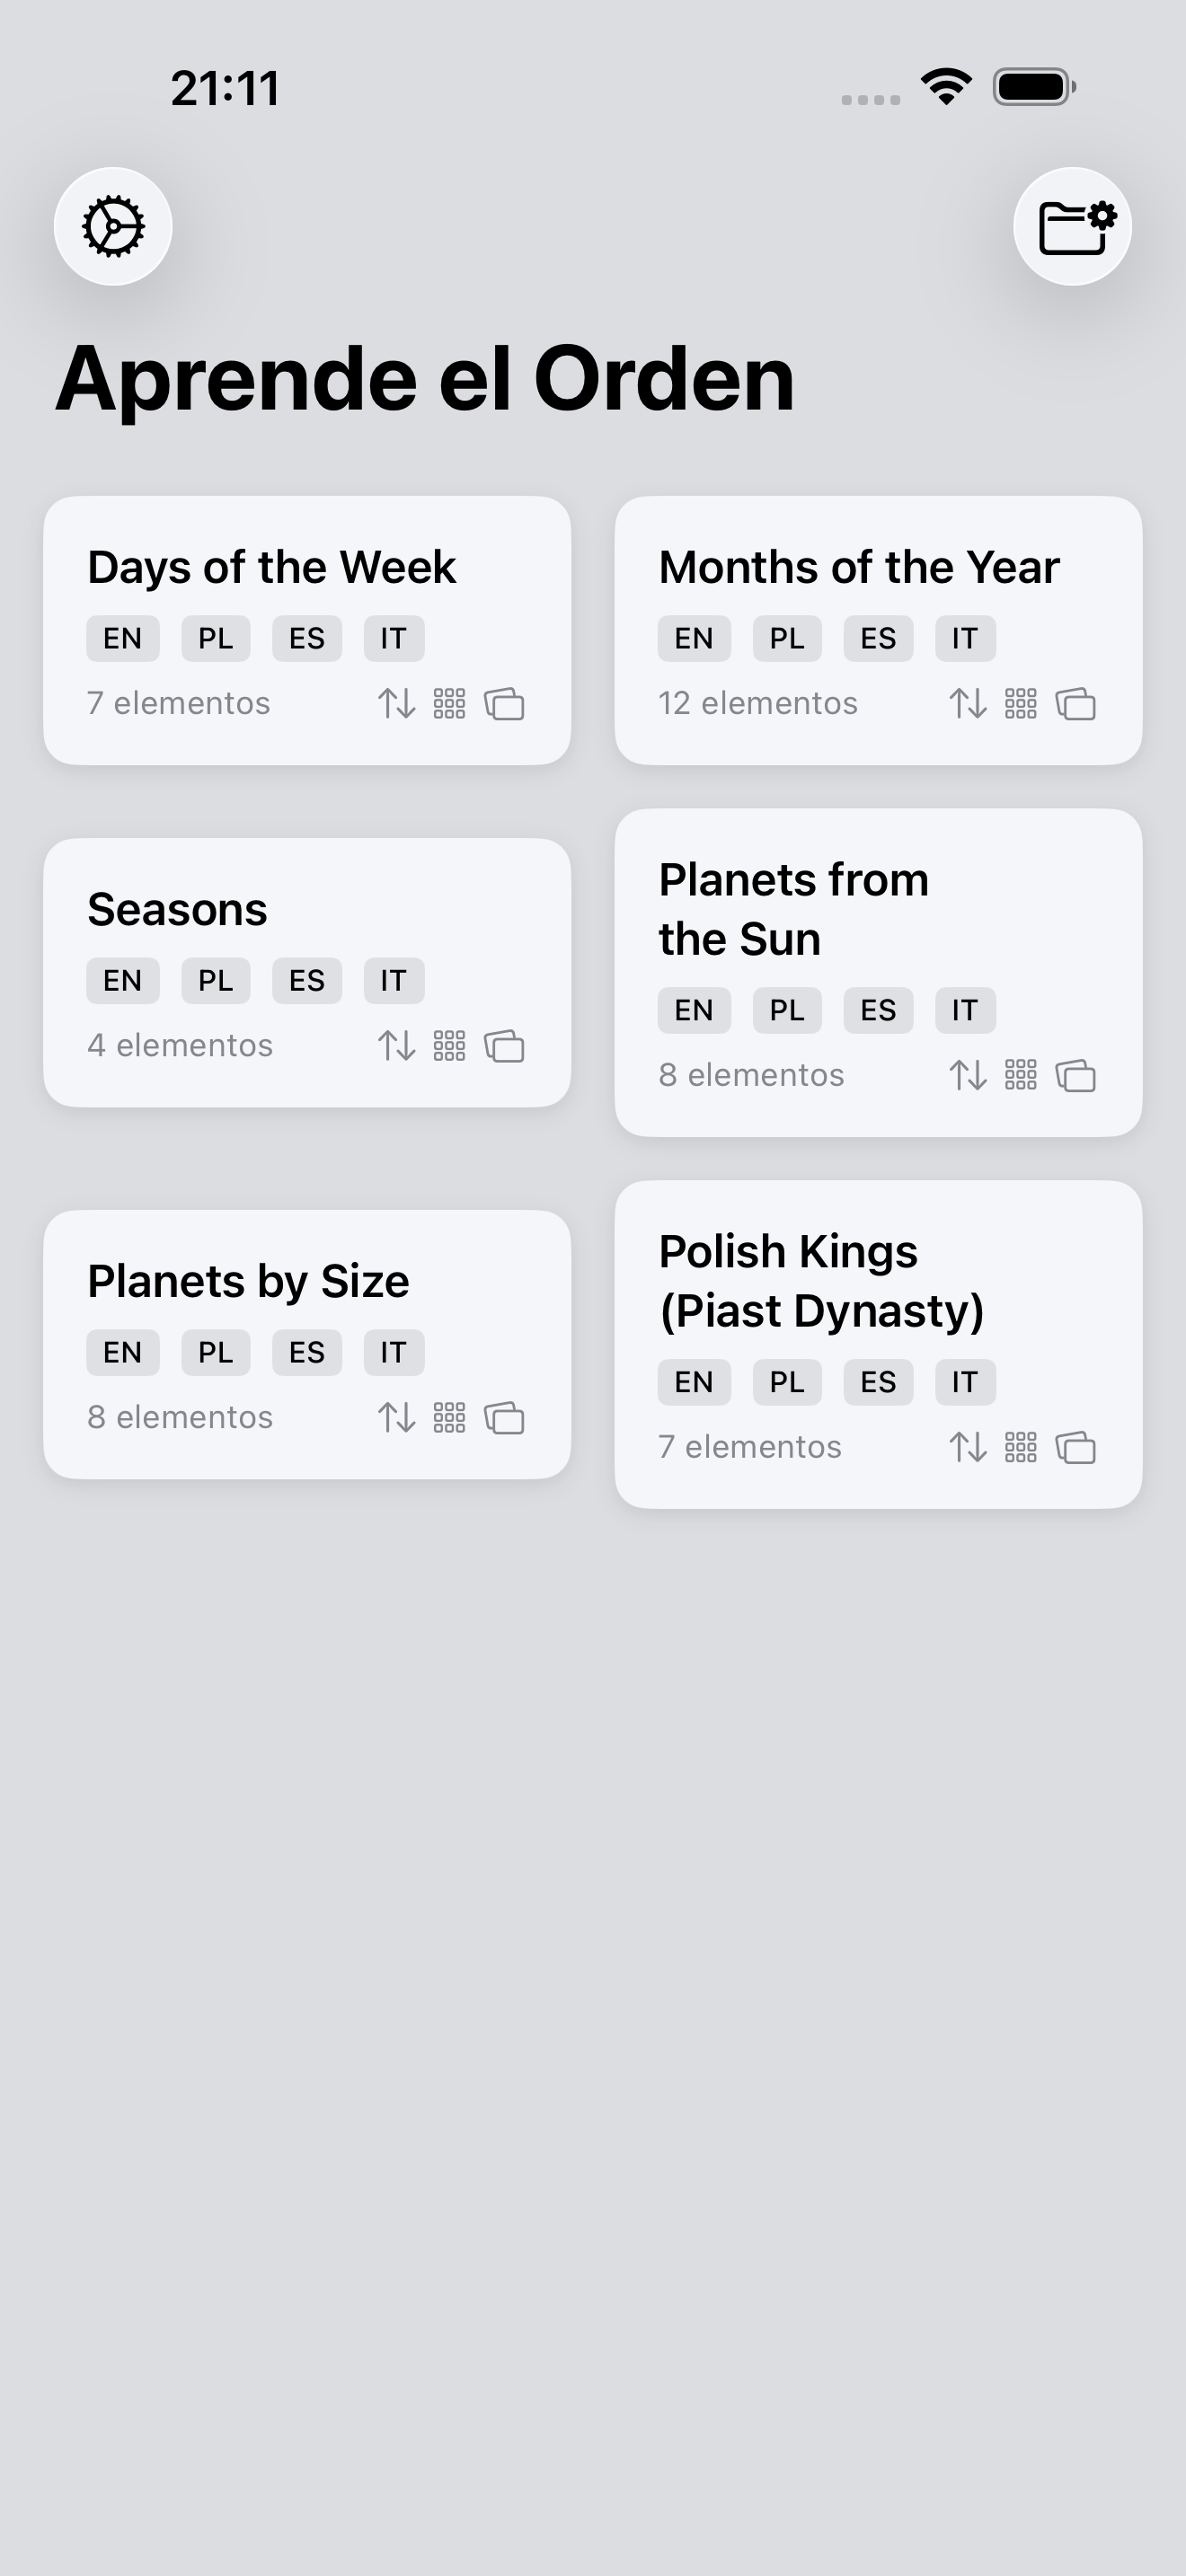Tap cards icon on Seasons
This screenshot has width=1186, height=2576.
coord(504,1046)
